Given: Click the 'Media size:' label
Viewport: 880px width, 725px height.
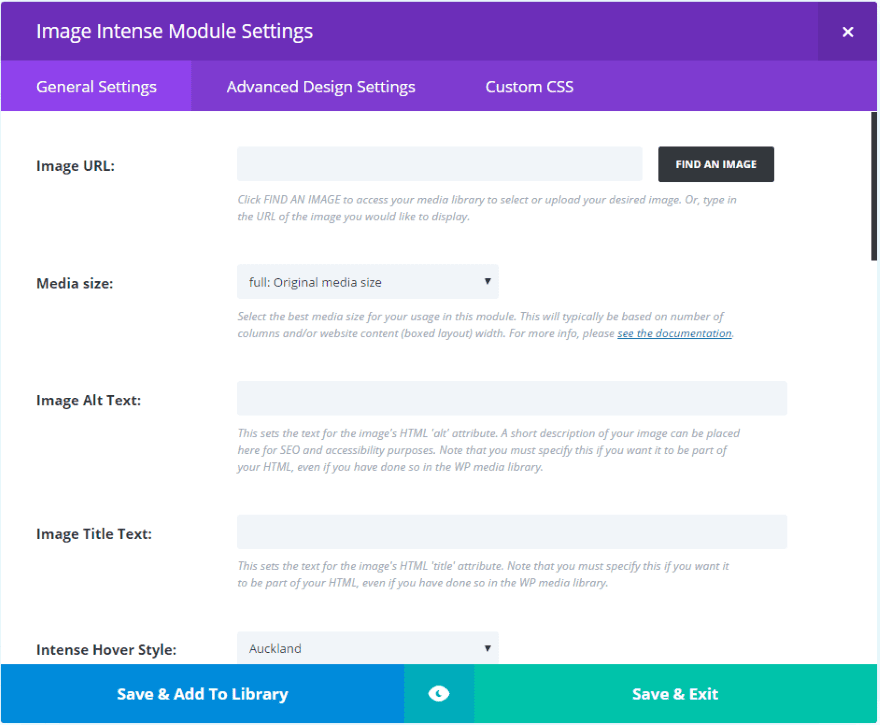Looking at the screenshot, I should (x=74, y=283).
